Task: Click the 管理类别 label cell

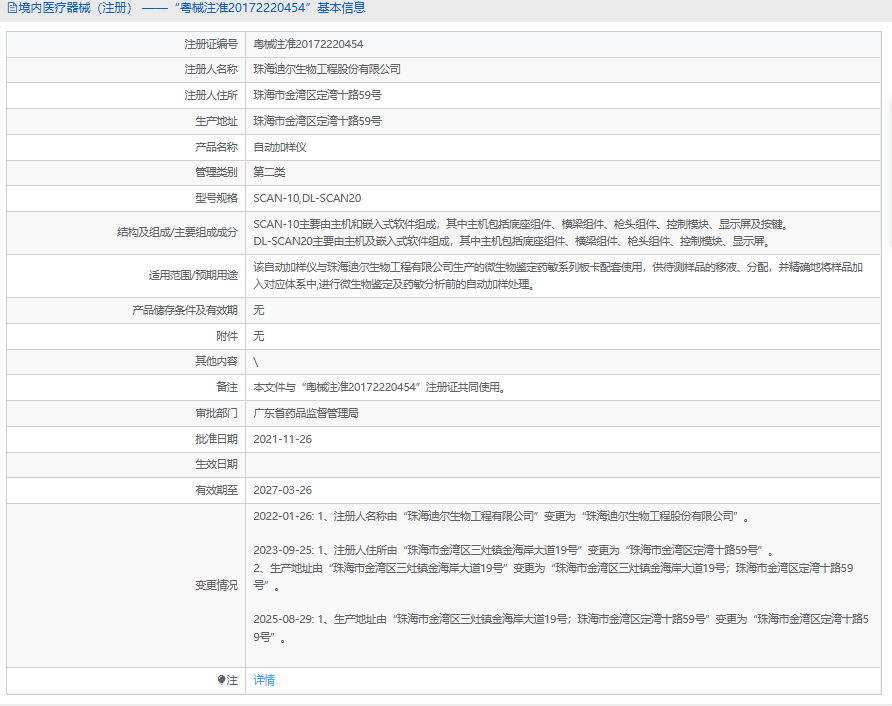Action: [126, 172]
